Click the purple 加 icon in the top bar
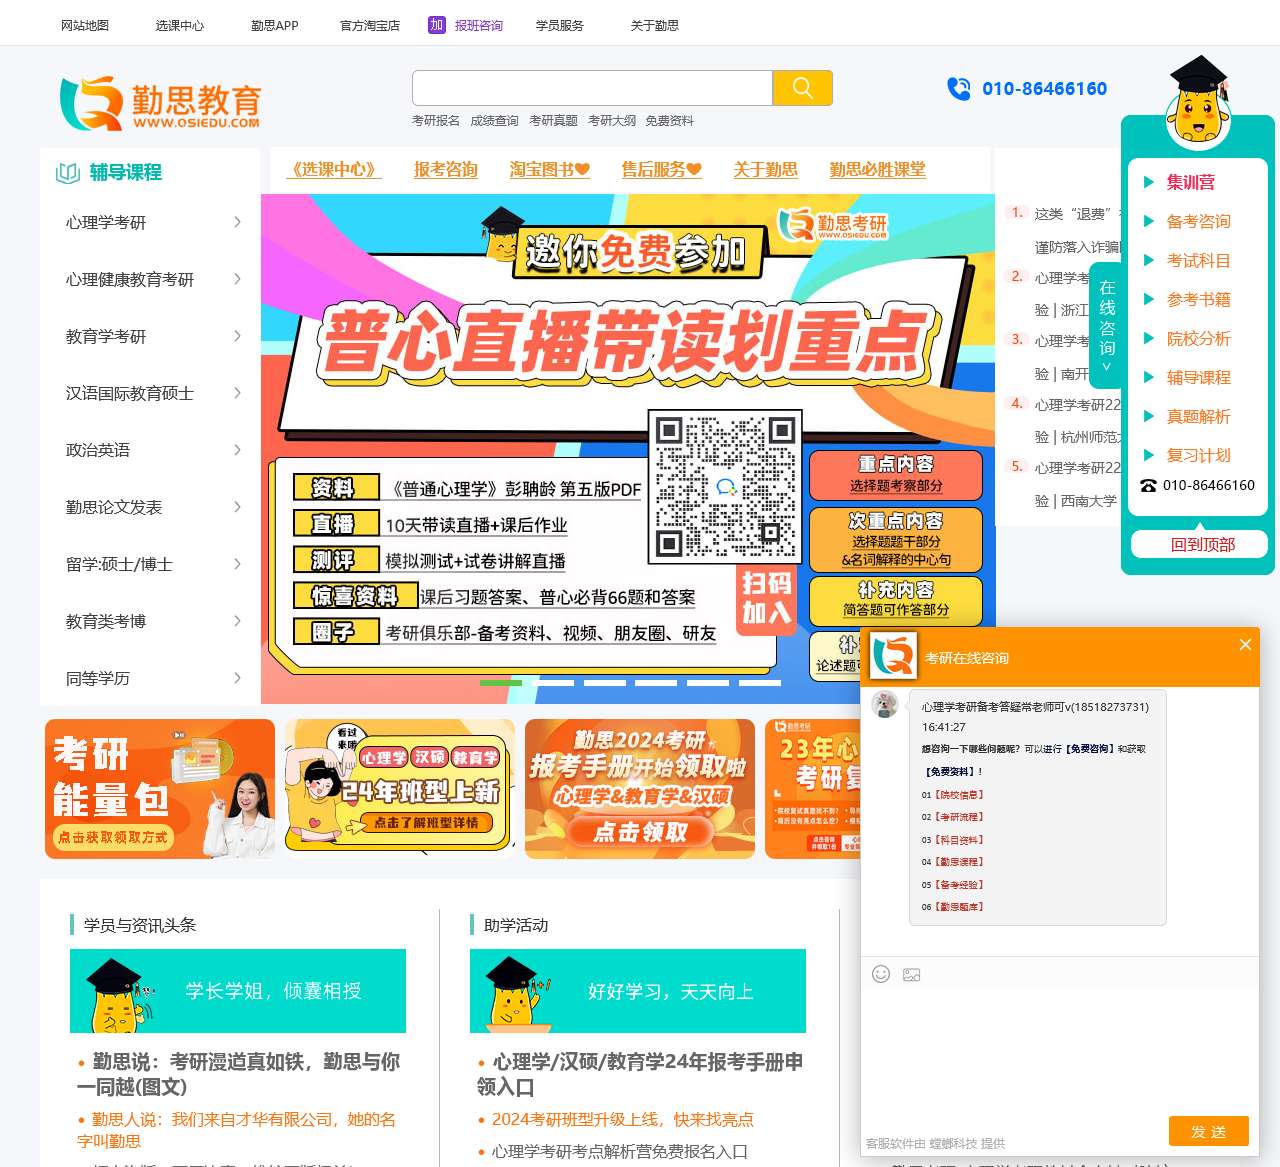The height and width of the screenshot is (1167, 1280). (x=436, y=25)
